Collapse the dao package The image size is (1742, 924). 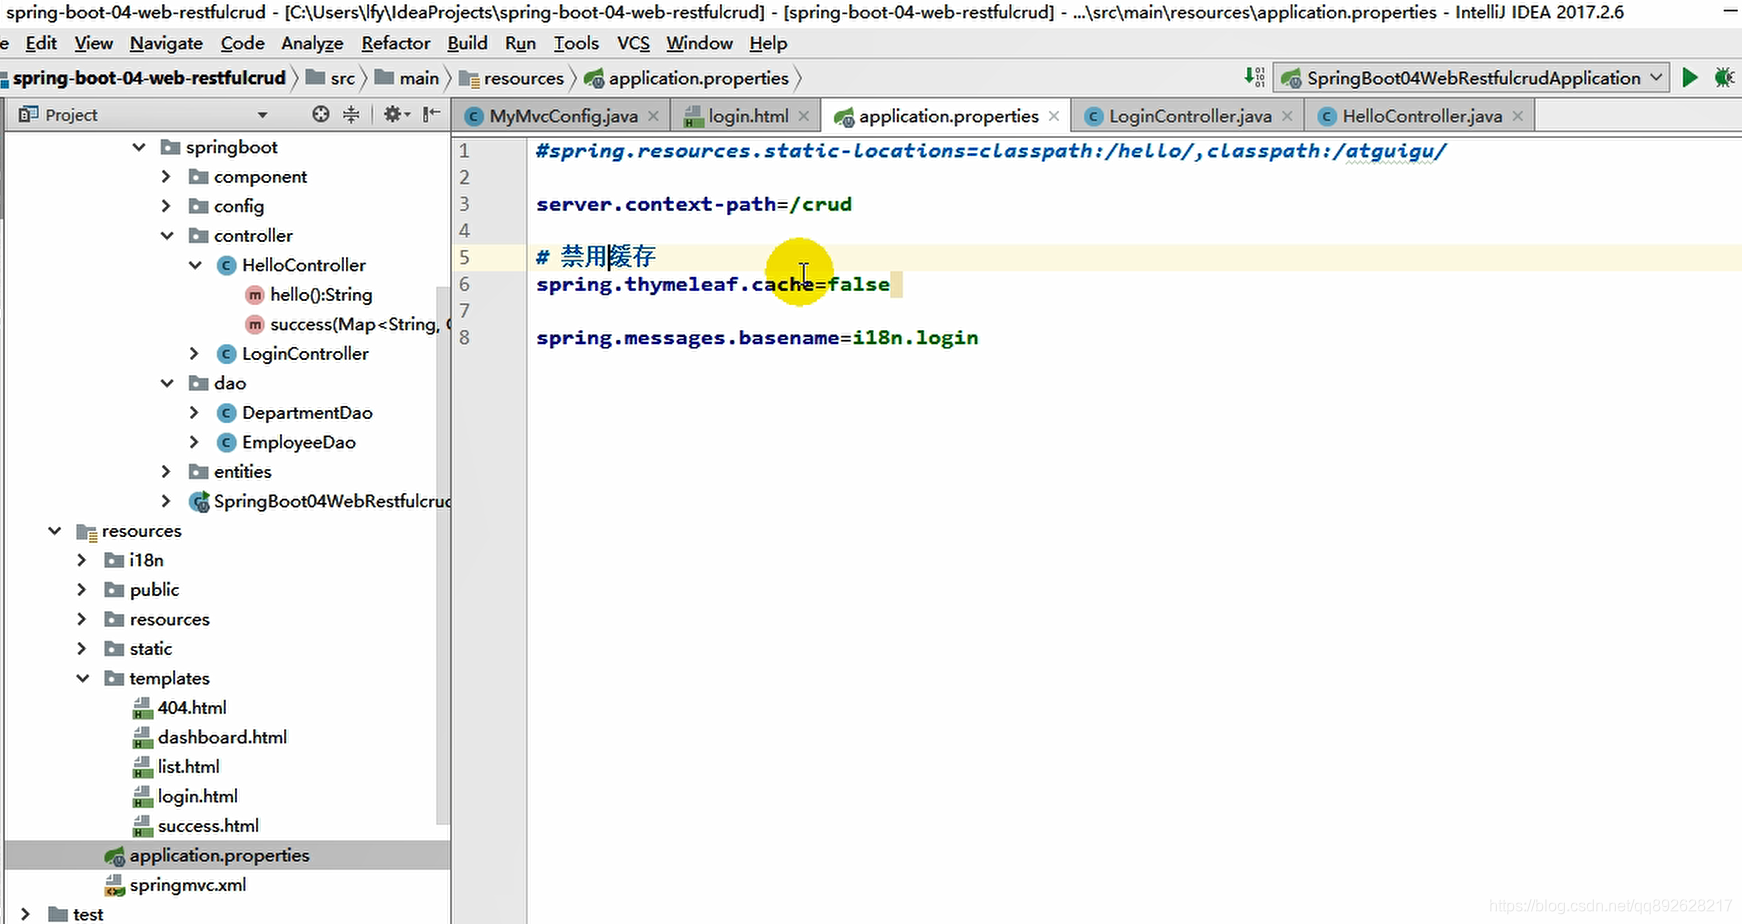[167, 383]
